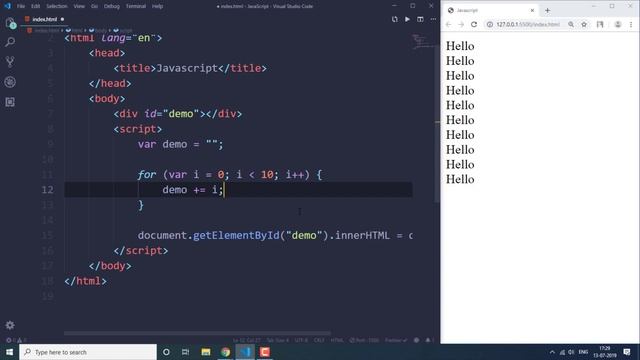
Task: Click the site info icon in the address bar
Action: pos(490,24)
